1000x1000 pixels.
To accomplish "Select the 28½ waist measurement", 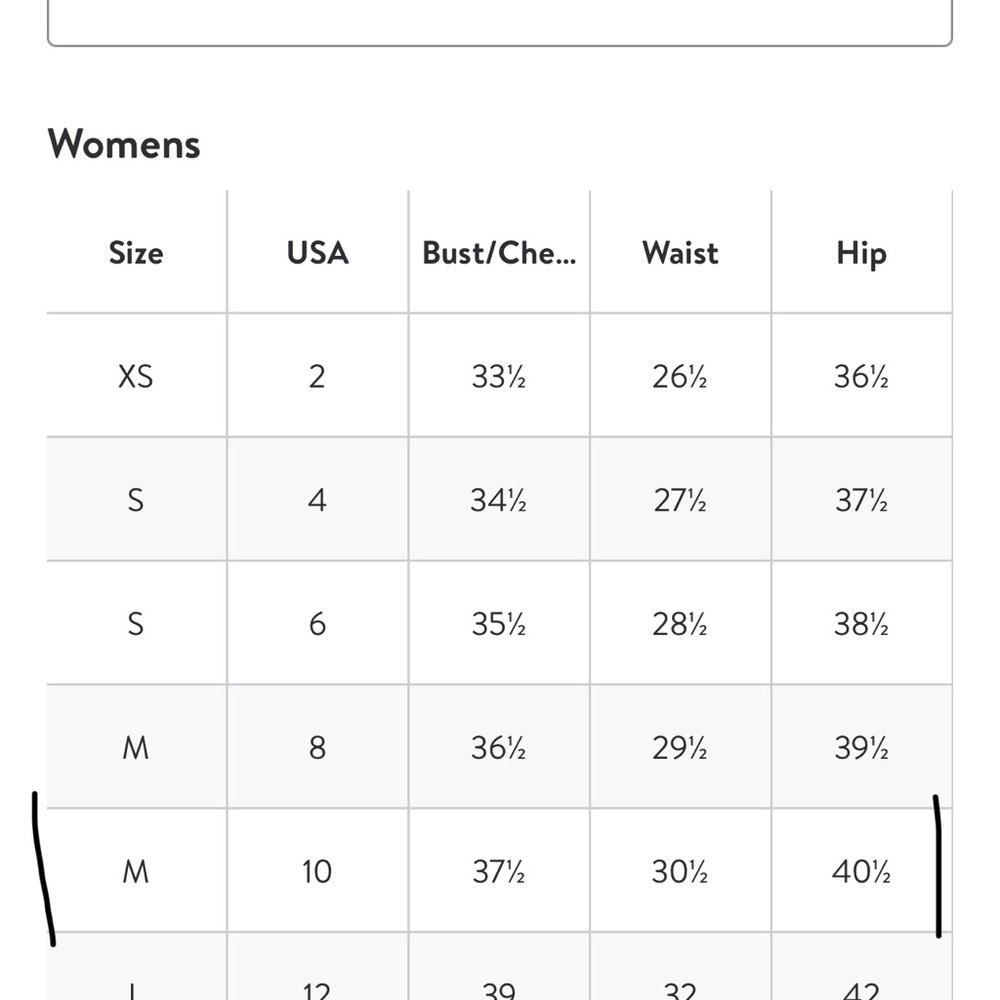I will (x=680, y=624).
